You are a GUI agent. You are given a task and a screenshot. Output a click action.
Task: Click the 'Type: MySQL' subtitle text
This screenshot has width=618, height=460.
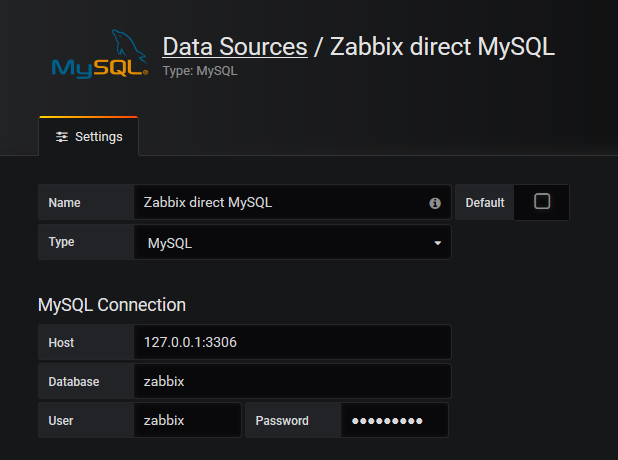[200, 71]
